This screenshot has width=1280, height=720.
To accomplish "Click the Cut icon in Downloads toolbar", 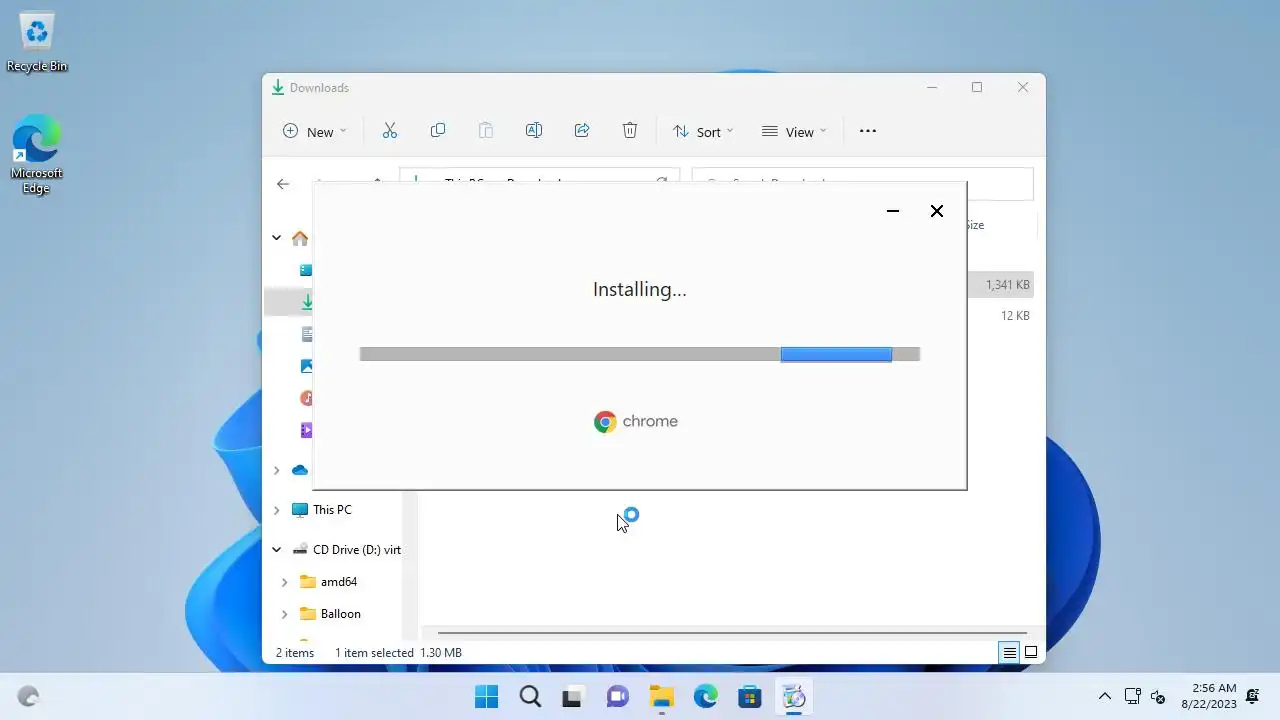I will pyautogui.click(x=390, y=131).
